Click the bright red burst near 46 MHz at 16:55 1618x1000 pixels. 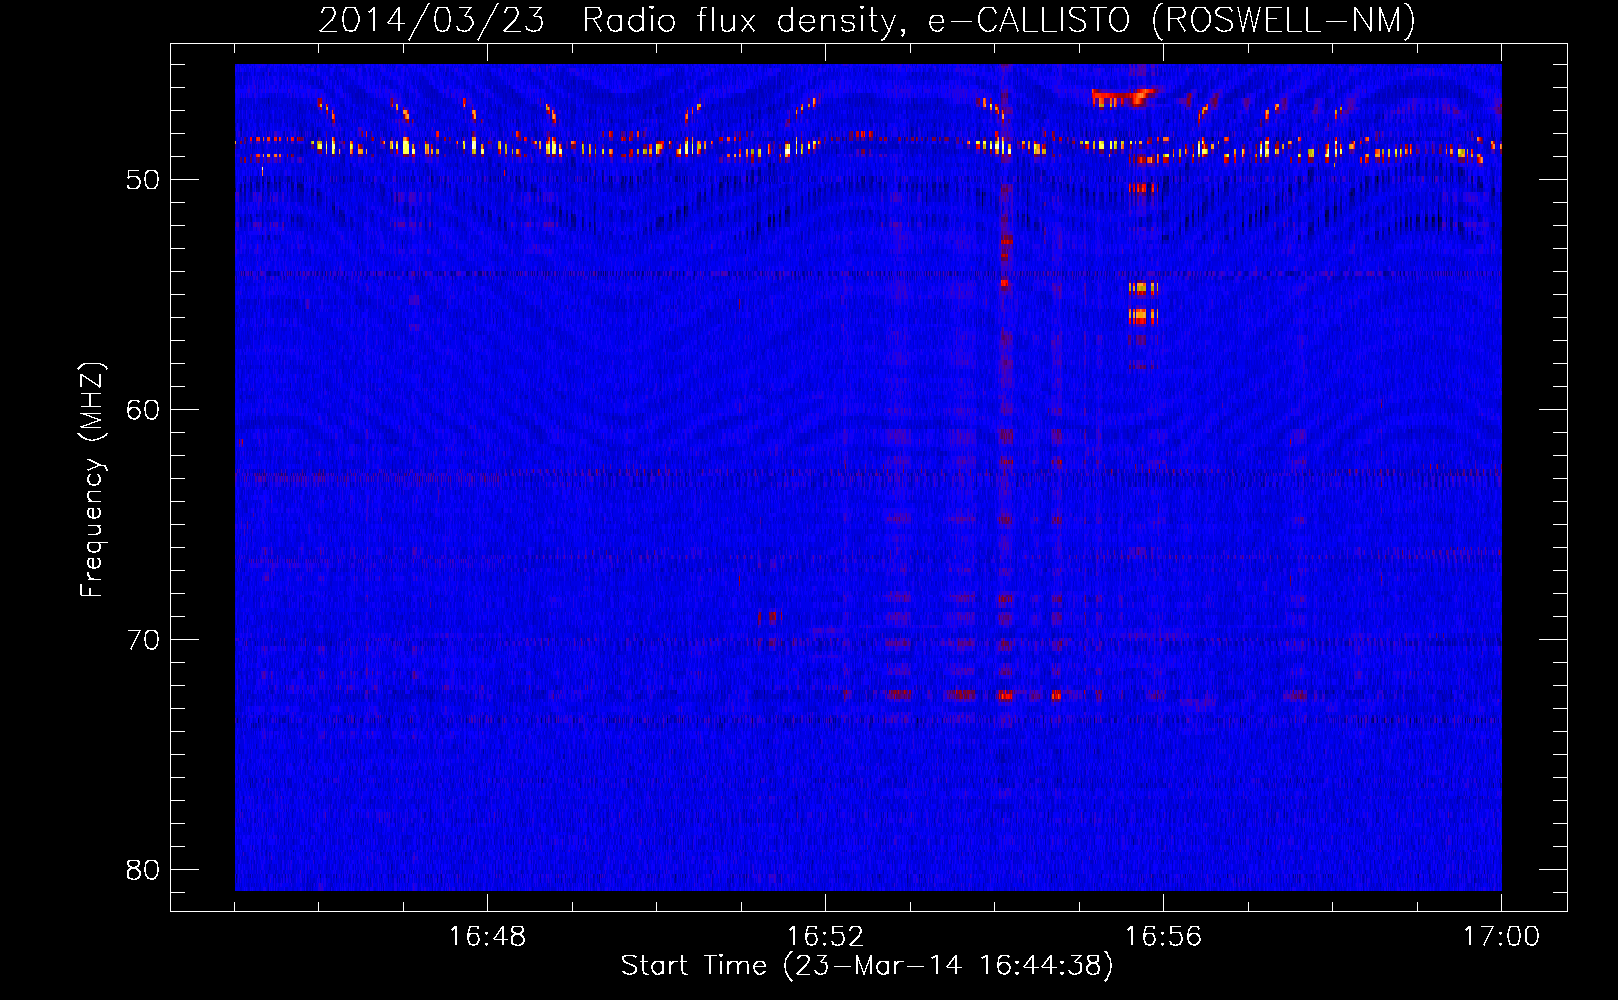tap(1122, 98)
